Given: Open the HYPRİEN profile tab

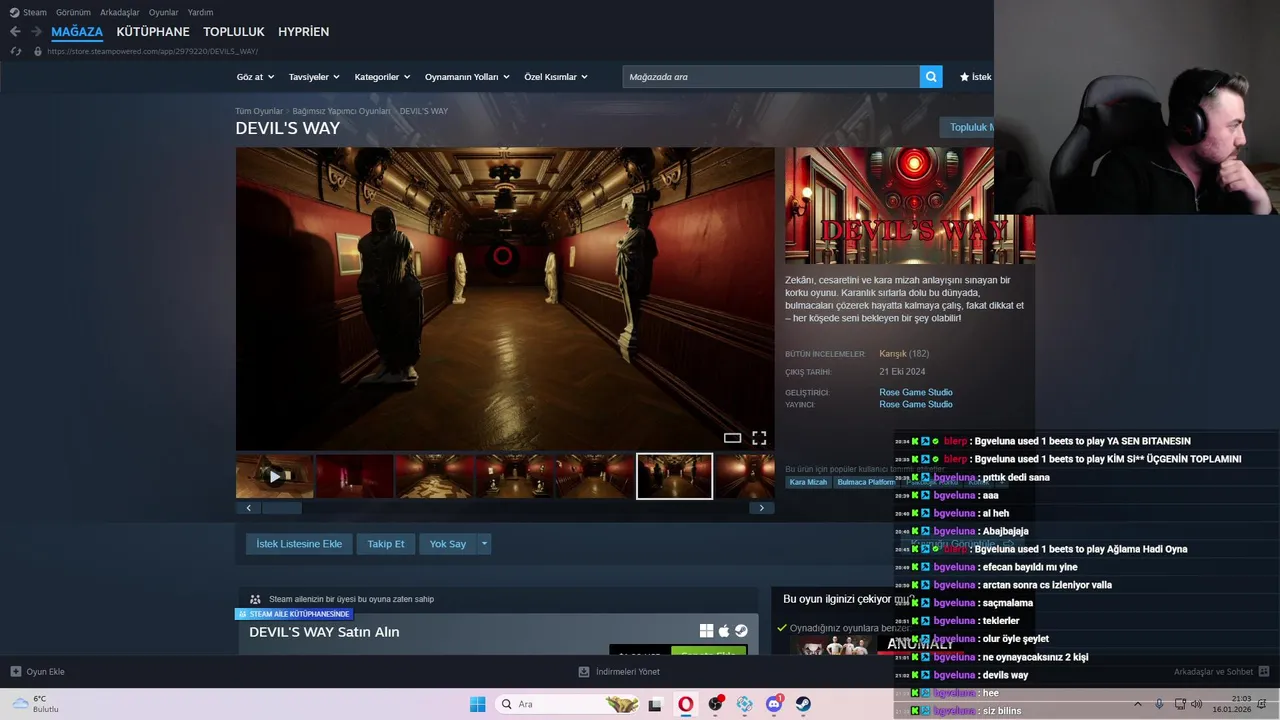Looking at the screenshot, I should pos(303,32).
